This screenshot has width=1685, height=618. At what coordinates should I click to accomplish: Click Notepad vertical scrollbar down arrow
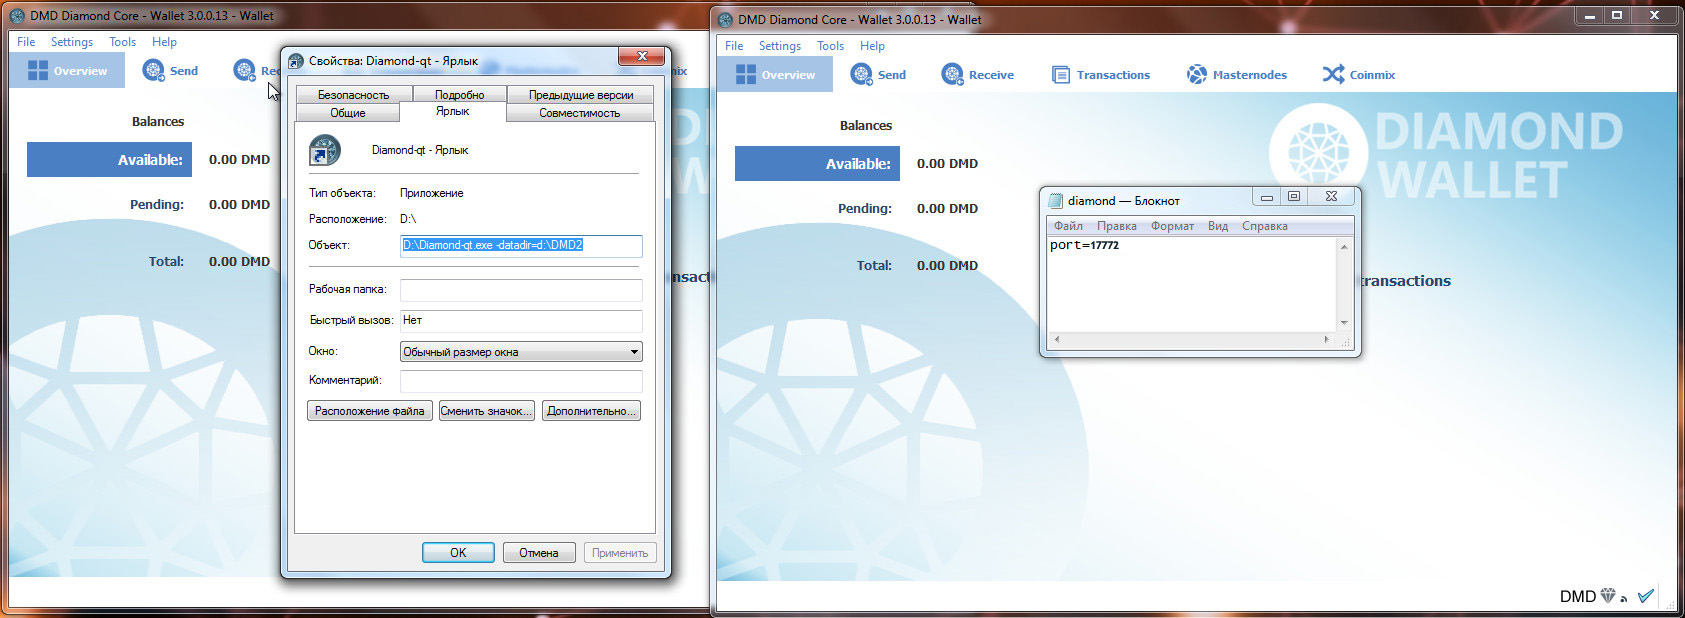coord(1345,323)
